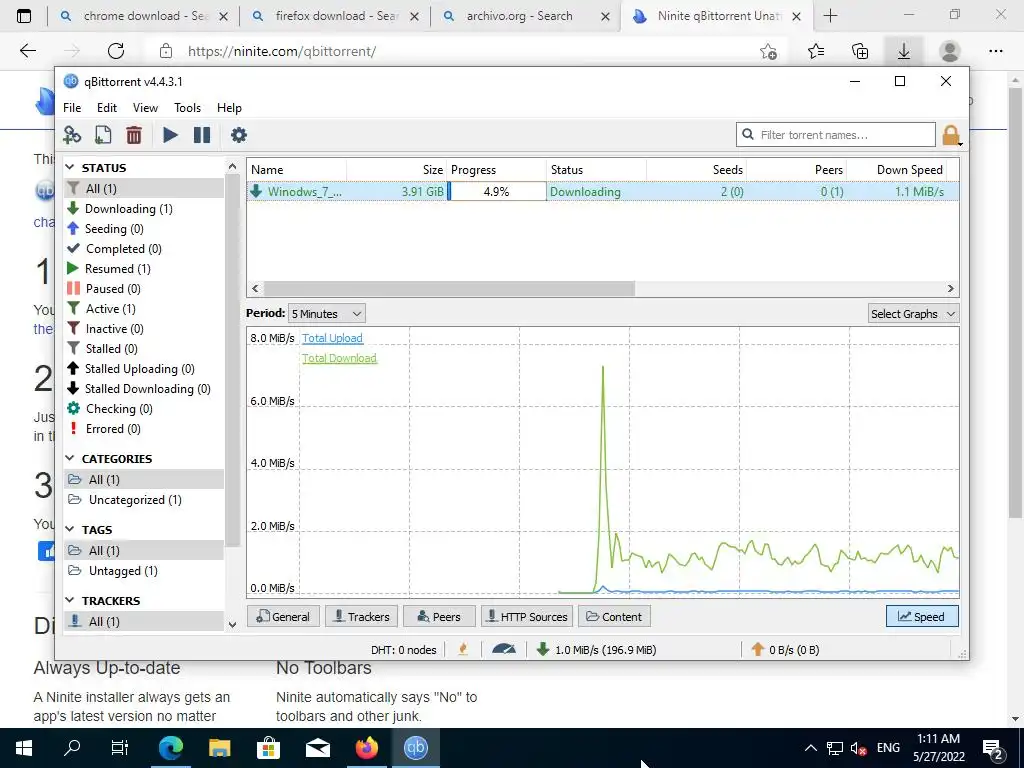Open Mail app from taskbar
Image resolution: width=1024 pixels, height=768 pixels.
[317, 748]
